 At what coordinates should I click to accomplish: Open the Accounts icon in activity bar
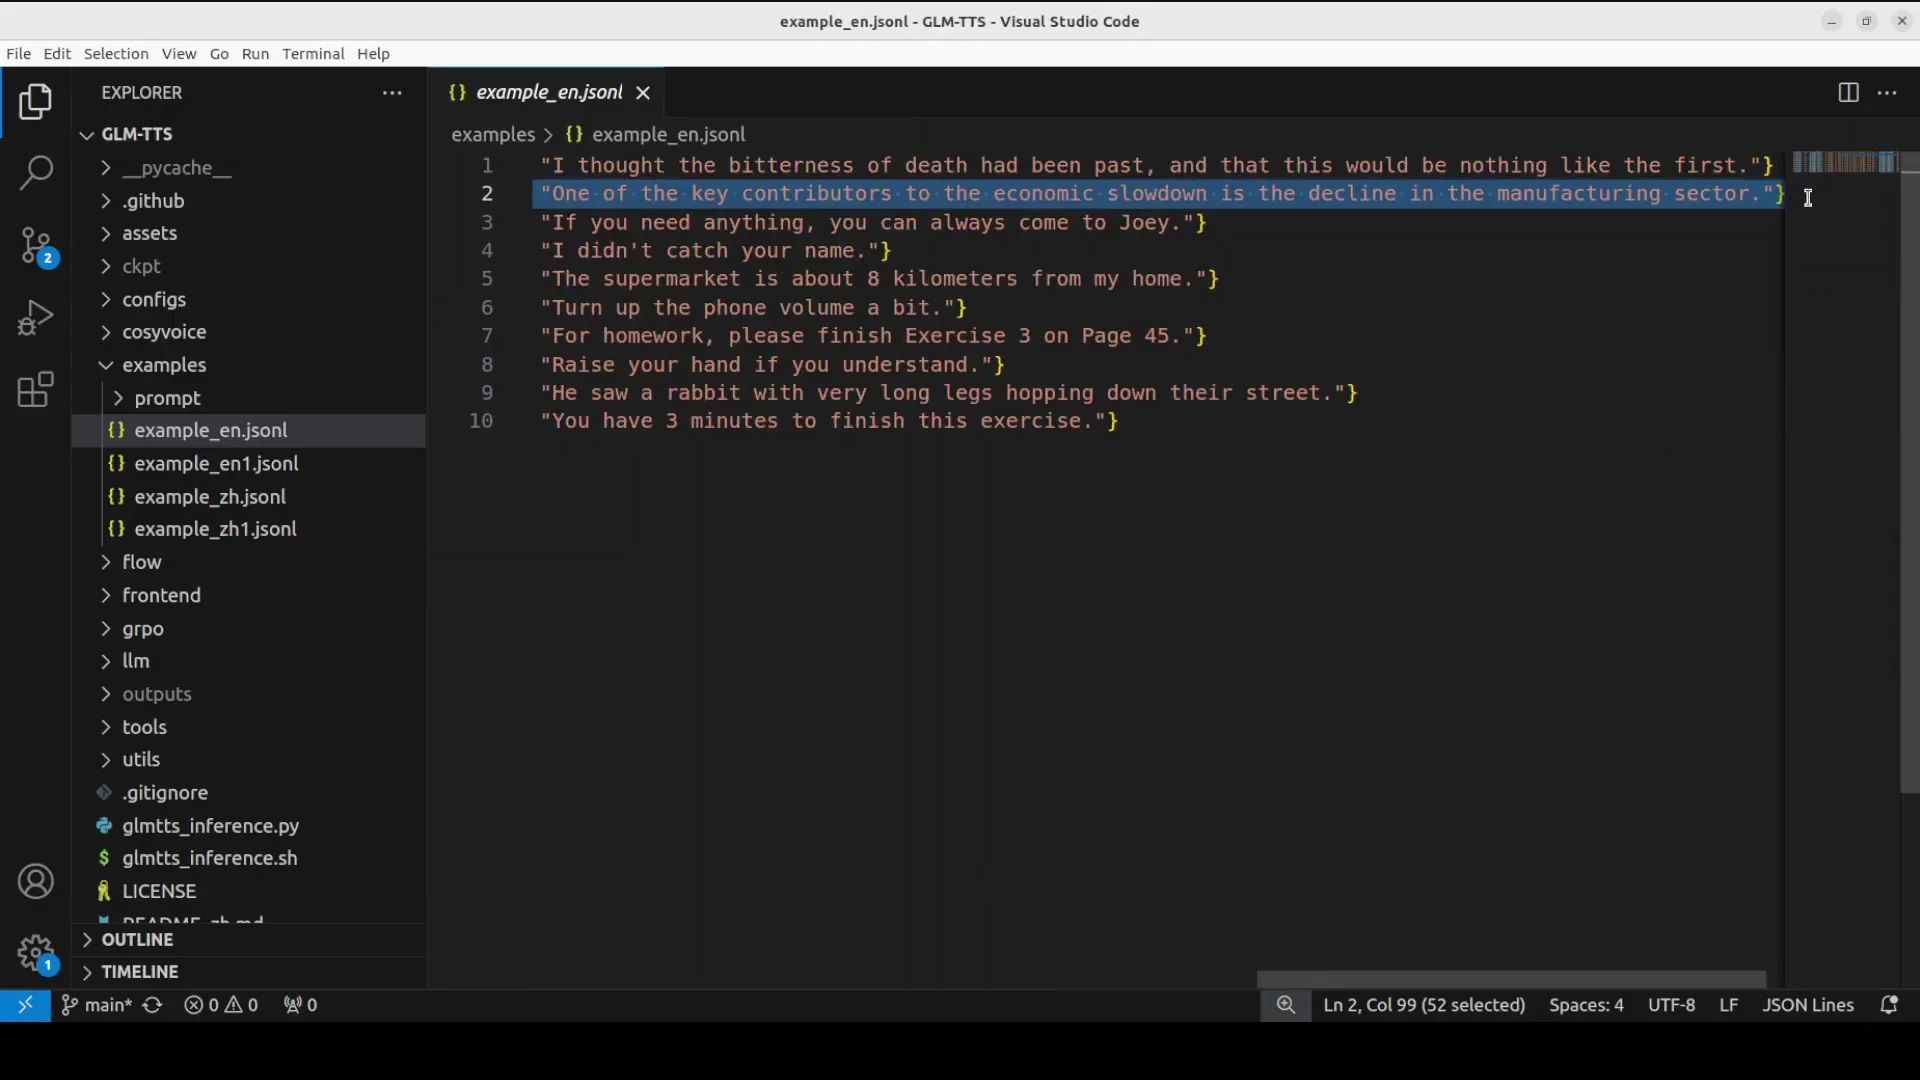point(36,881)
